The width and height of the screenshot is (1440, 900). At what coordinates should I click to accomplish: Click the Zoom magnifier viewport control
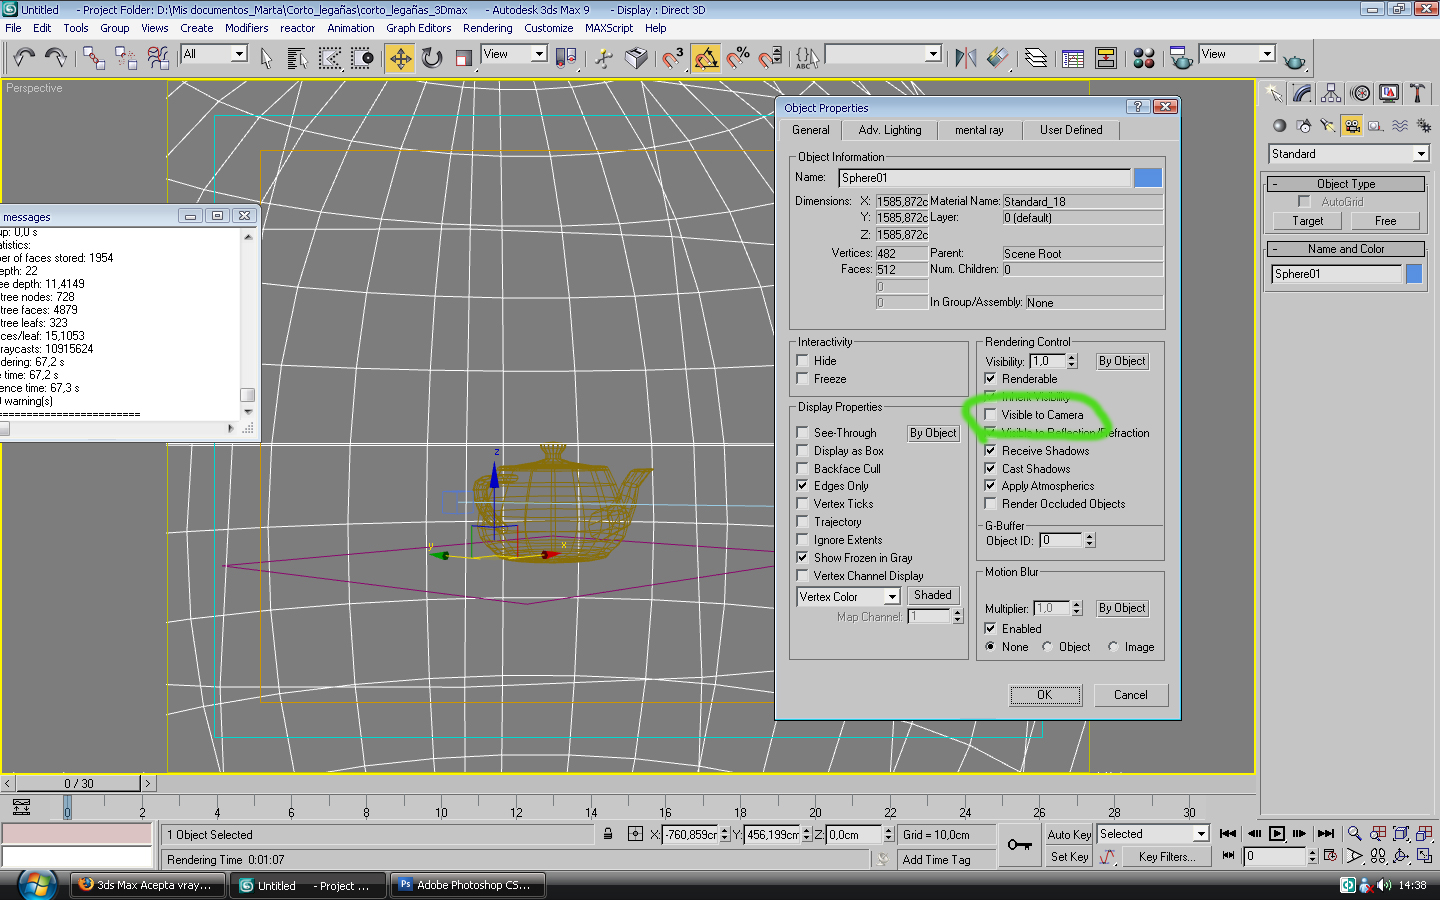coord(1354,833)
